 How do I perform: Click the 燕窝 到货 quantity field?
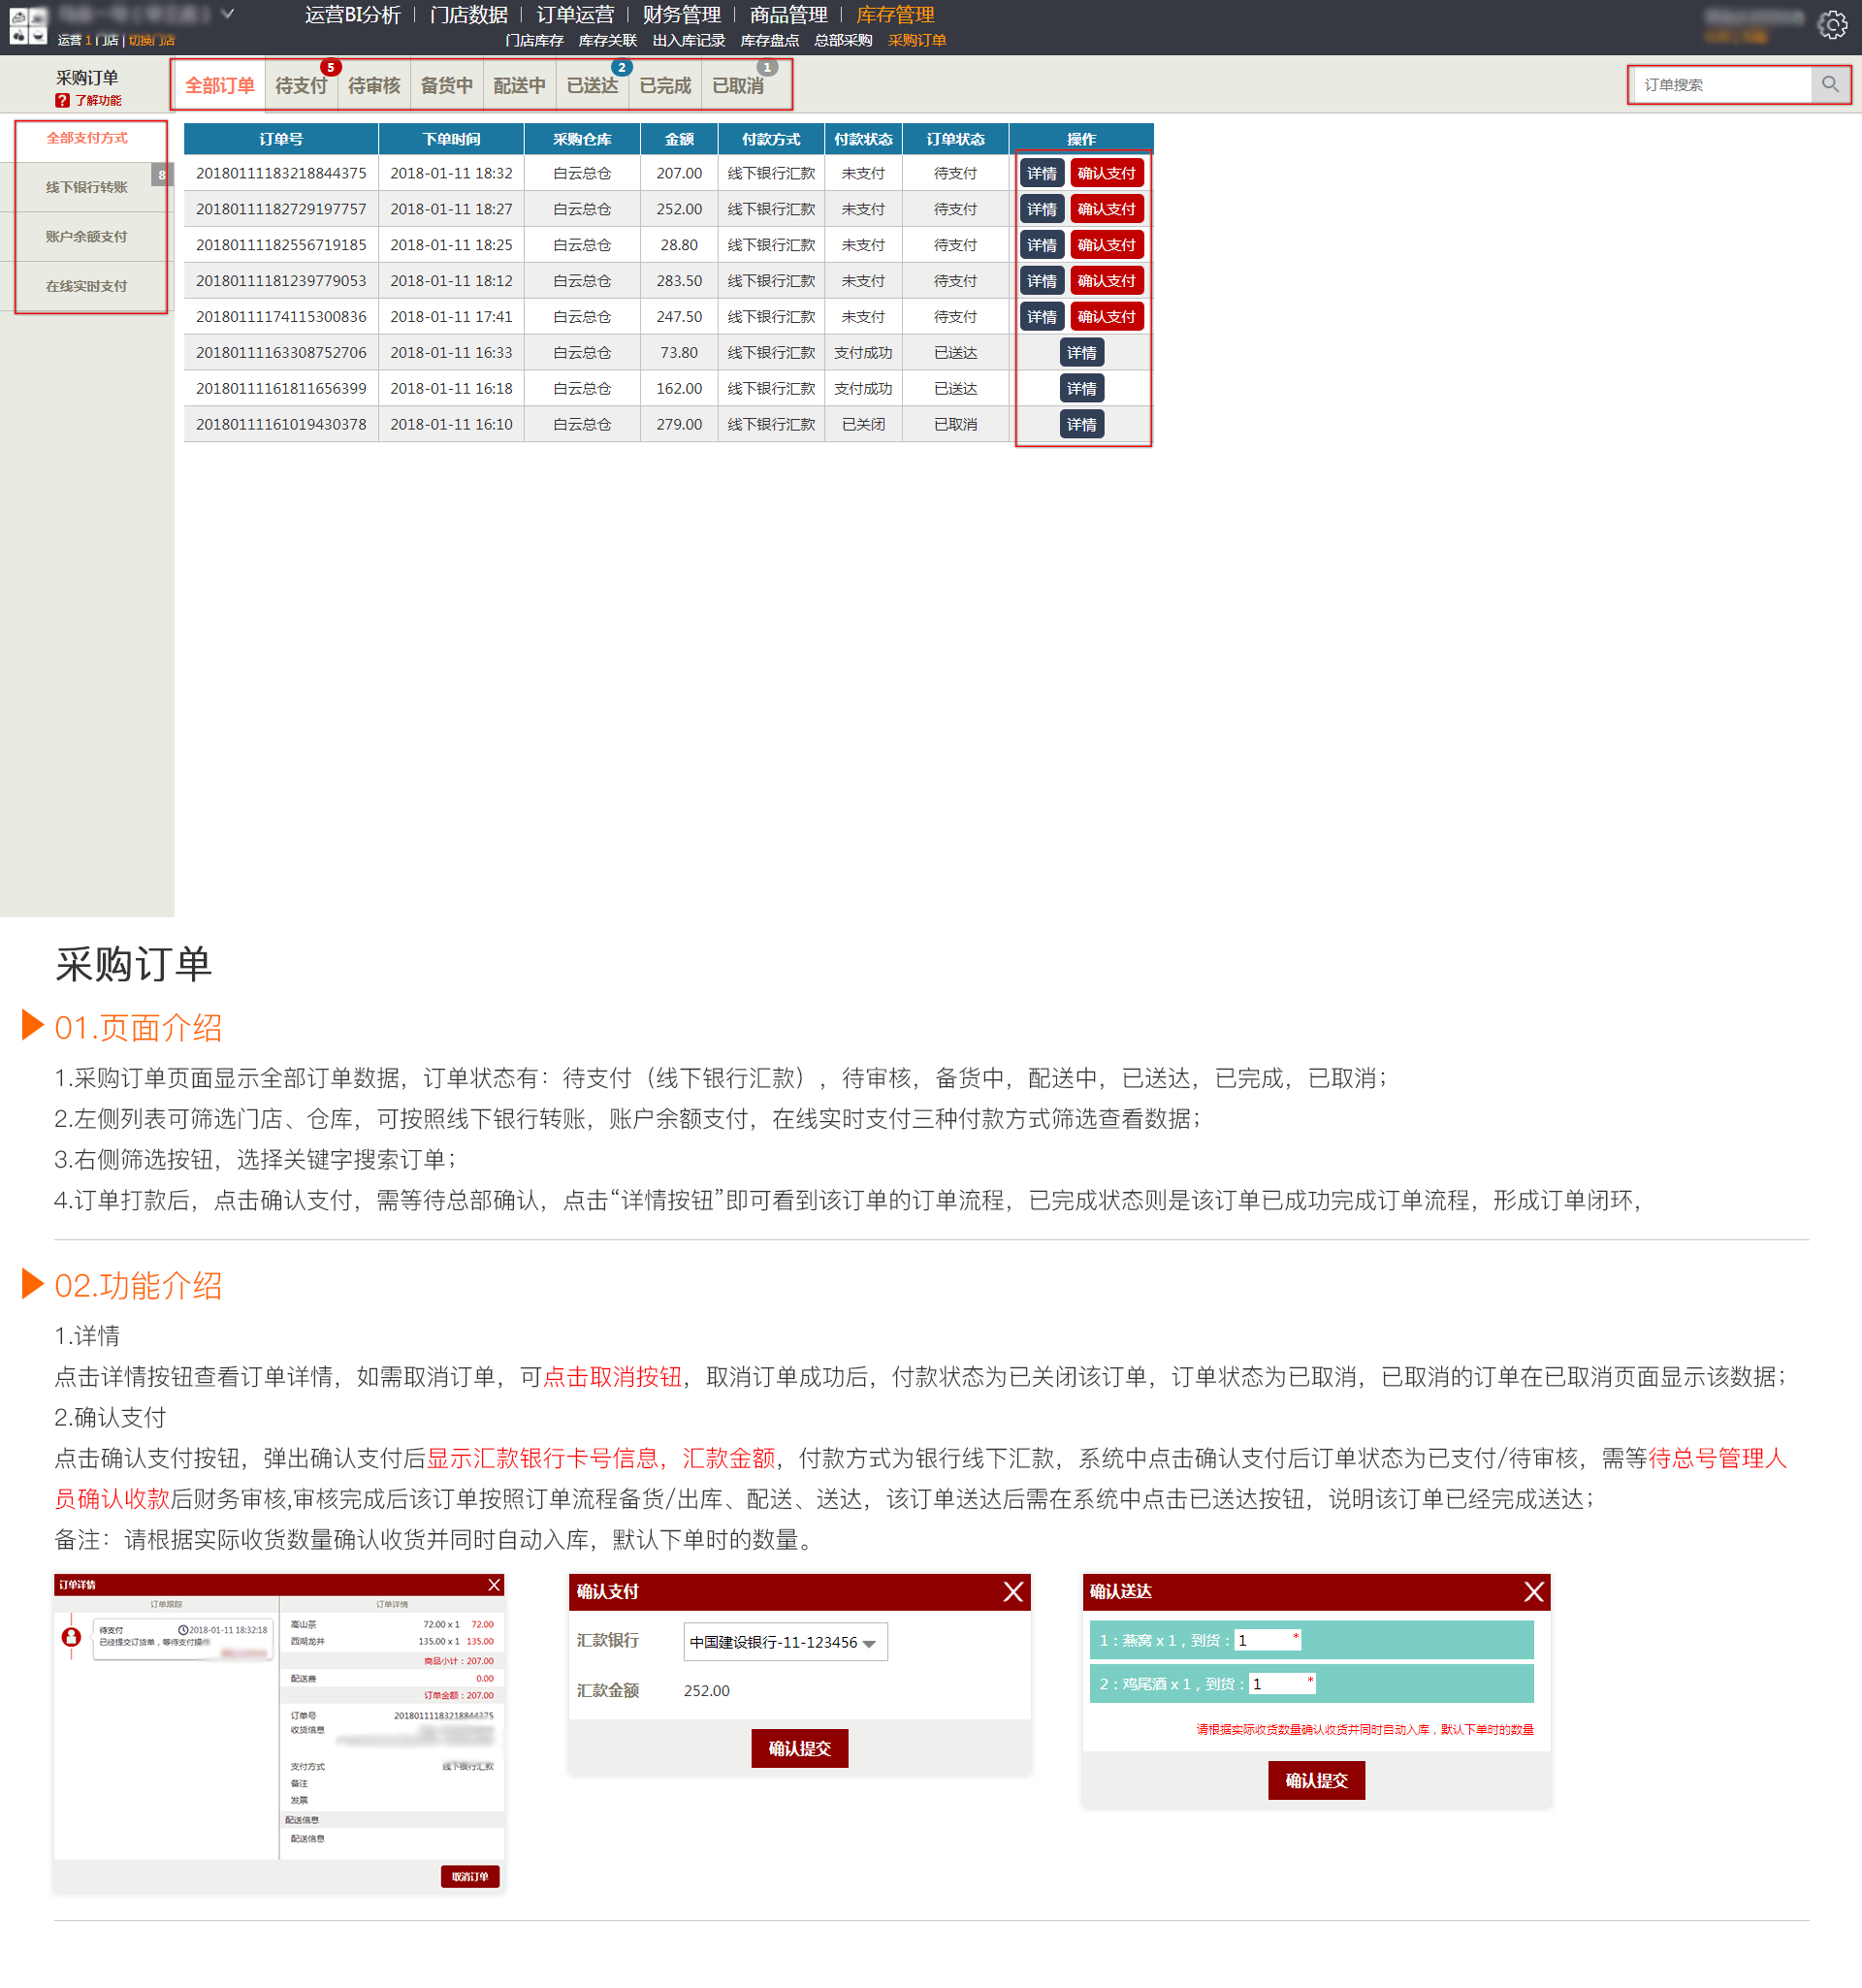[1267, 1640]
